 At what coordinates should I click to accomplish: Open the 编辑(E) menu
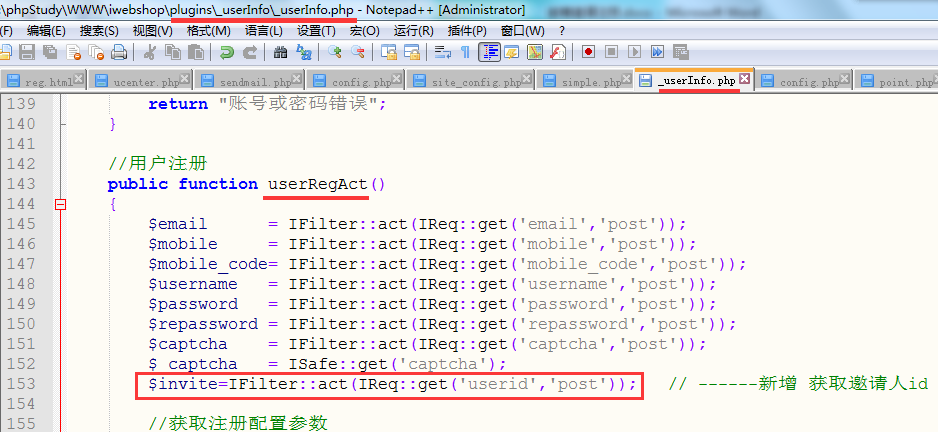tap(46, 31)
